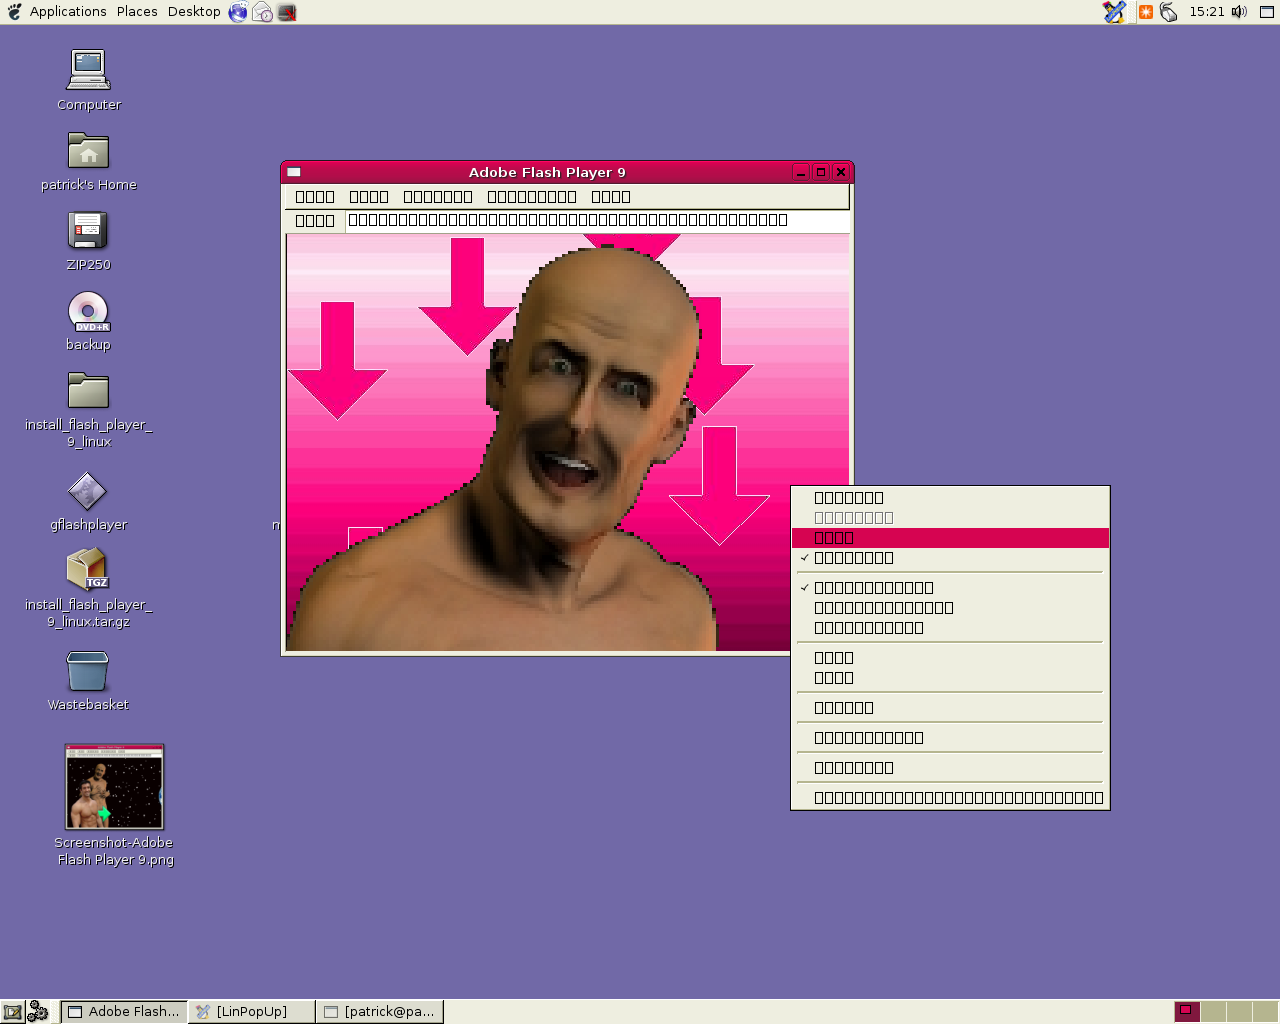Viewport: 1280px width, 1024px height.
Task: Maximize the Adobe Flash Player 9 window
Action: point(821,172)
